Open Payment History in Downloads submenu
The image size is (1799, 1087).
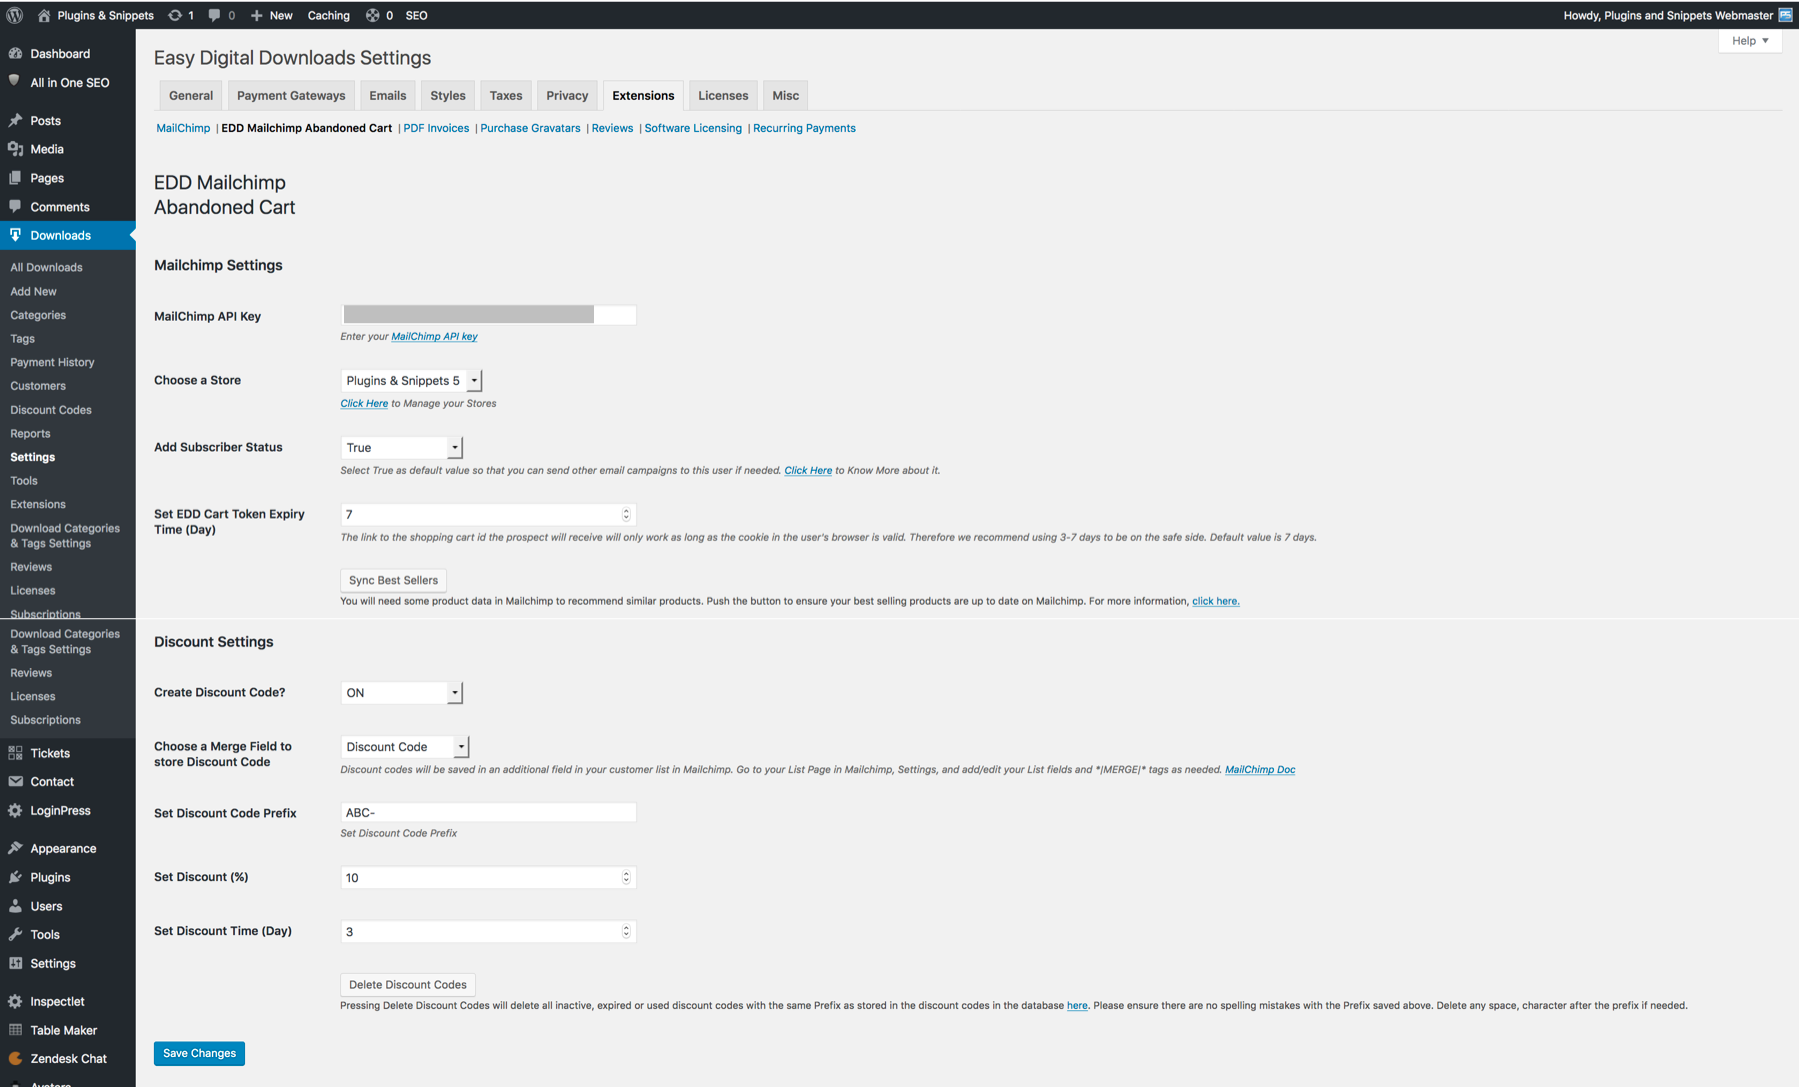point(52,362)
